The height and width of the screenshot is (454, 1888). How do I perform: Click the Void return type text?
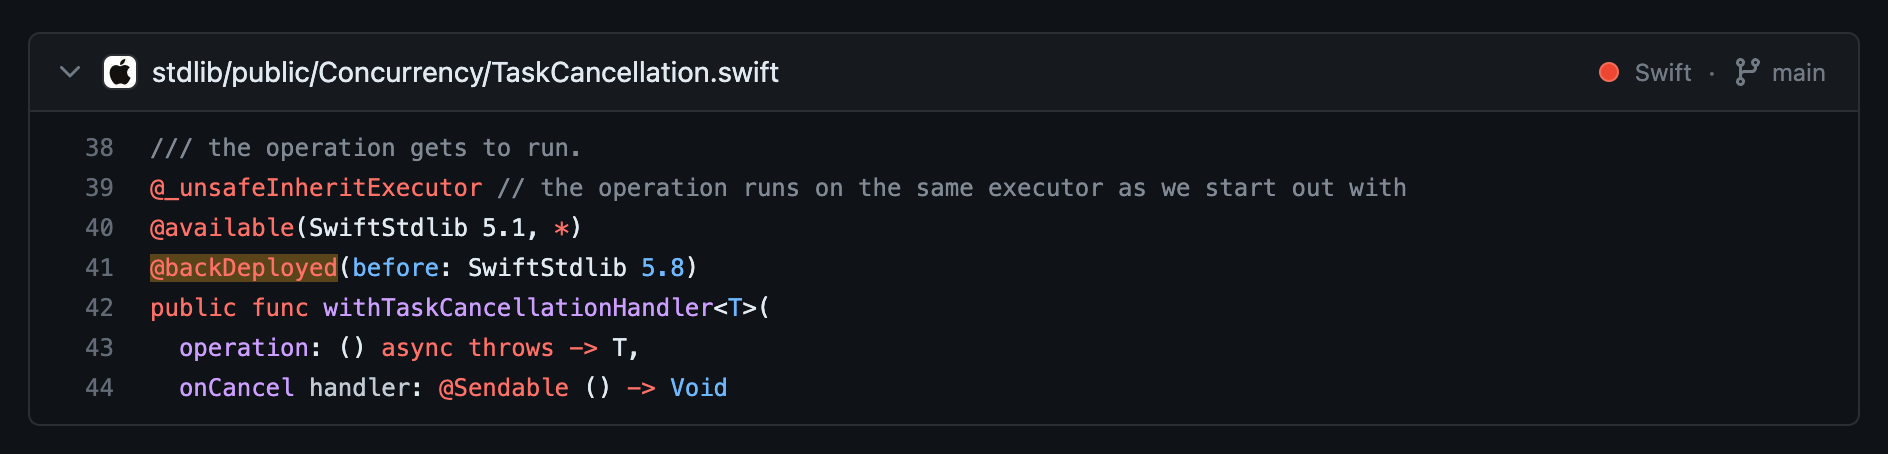point(699,388)
